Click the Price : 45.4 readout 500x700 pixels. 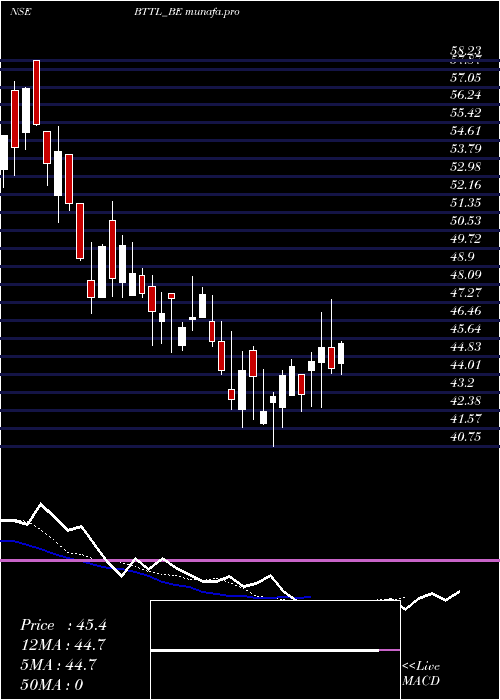63,625
